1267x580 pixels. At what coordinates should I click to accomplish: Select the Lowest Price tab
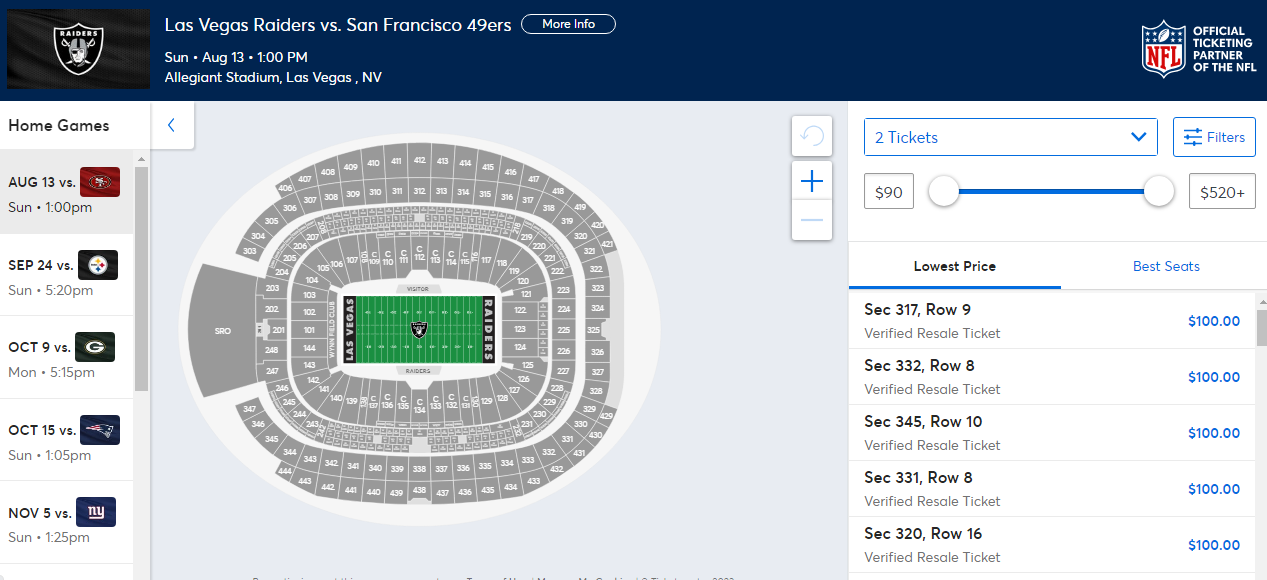click(x=954, y=266)
